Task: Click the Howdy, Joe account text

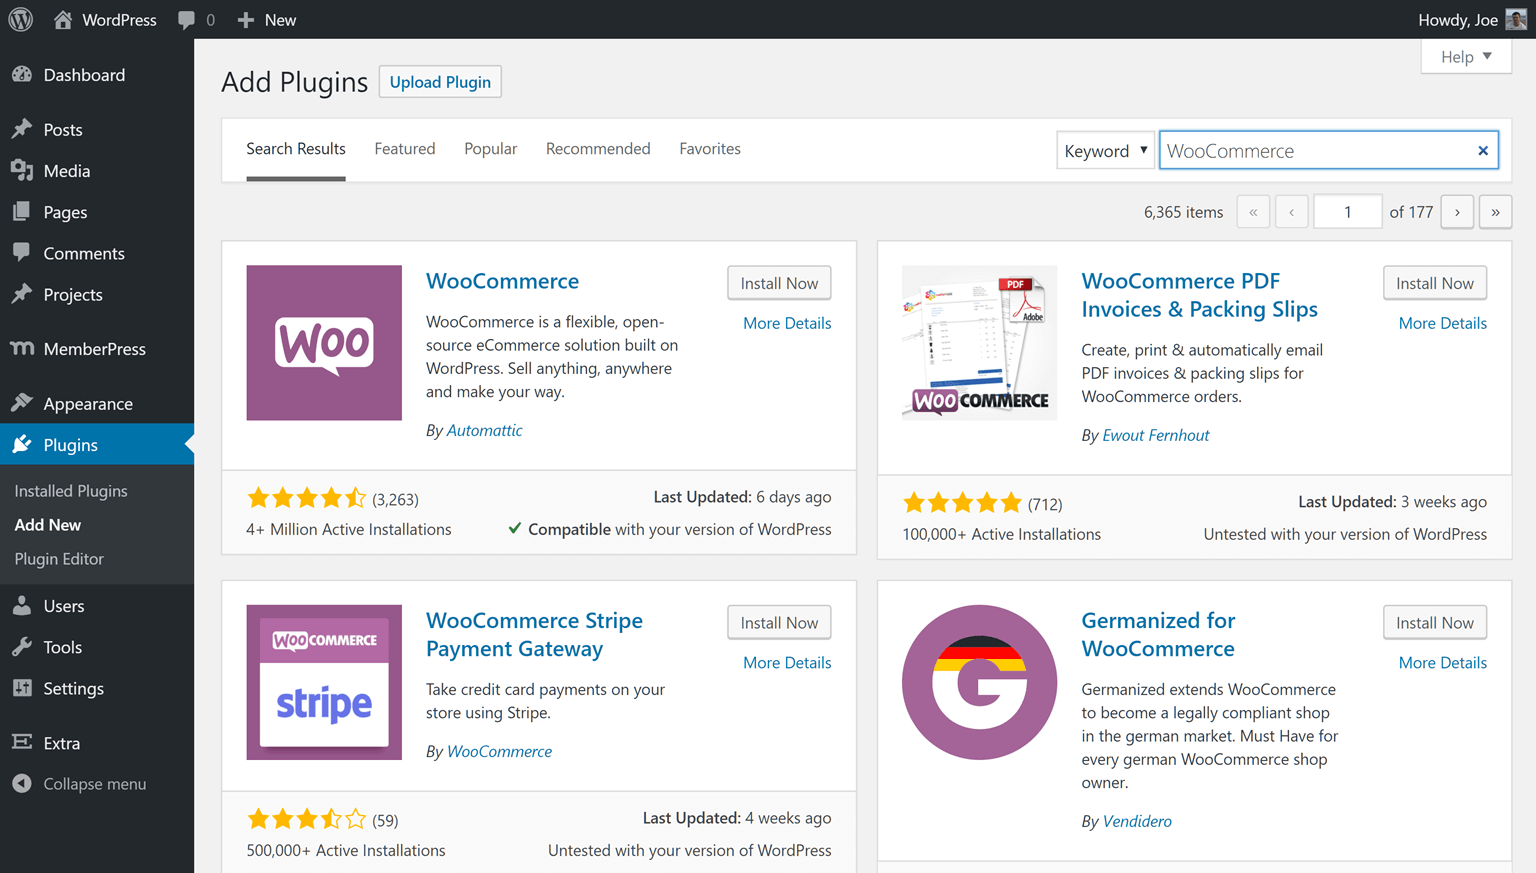Action: point(1458,20)
